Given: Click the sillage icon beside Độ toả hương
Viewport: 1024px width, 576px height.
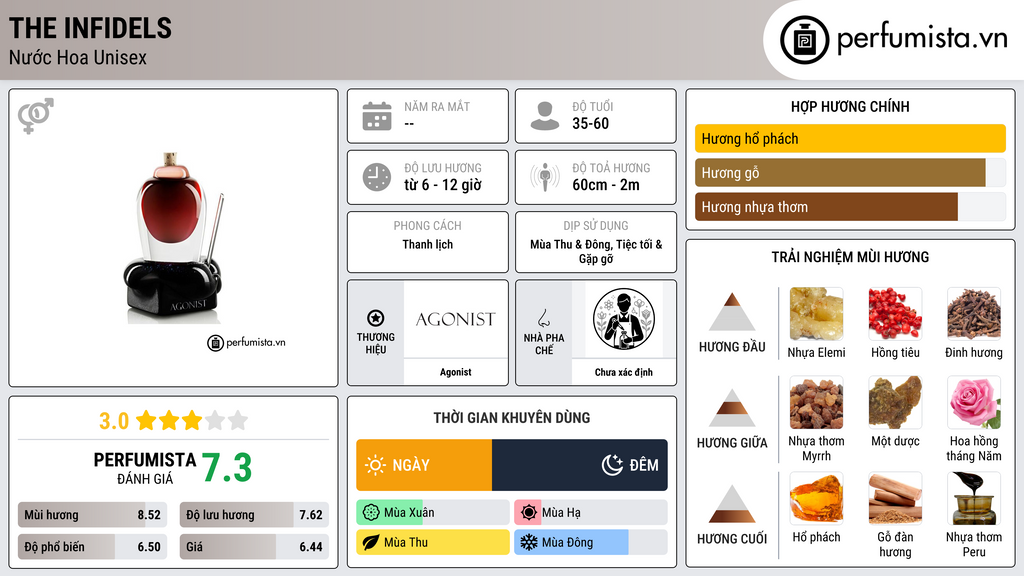Looking at the screenshot, I should [x=545, y=177].
